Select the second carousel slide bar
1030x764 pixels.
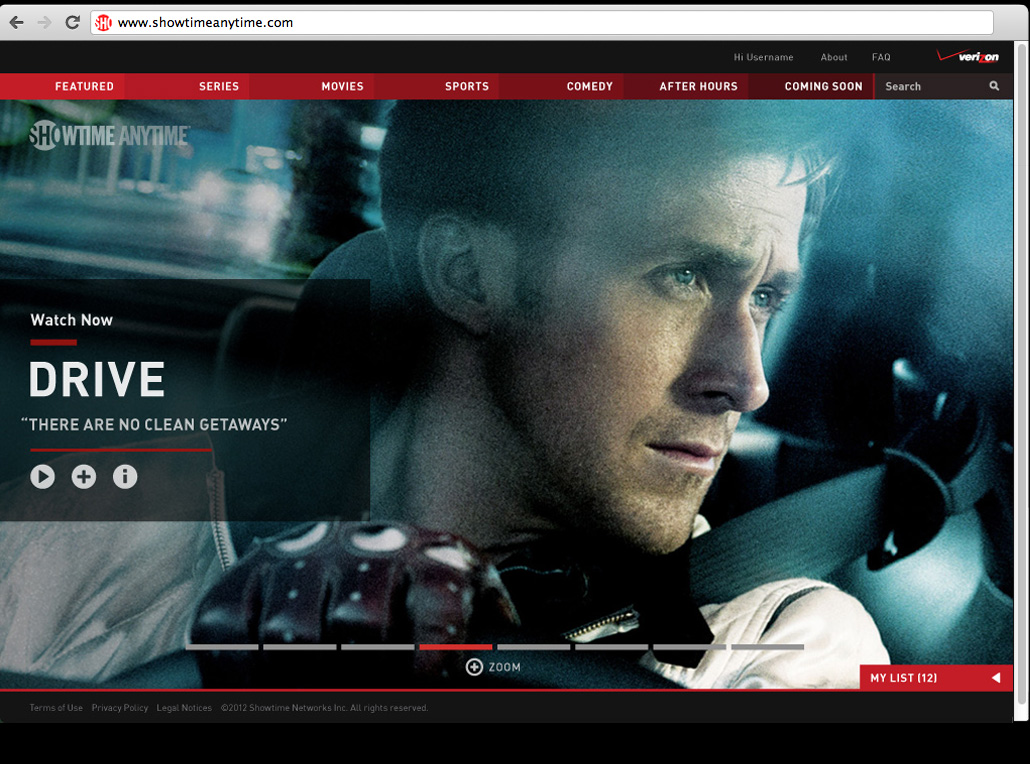pyautogui.click(x=300, y=647)
